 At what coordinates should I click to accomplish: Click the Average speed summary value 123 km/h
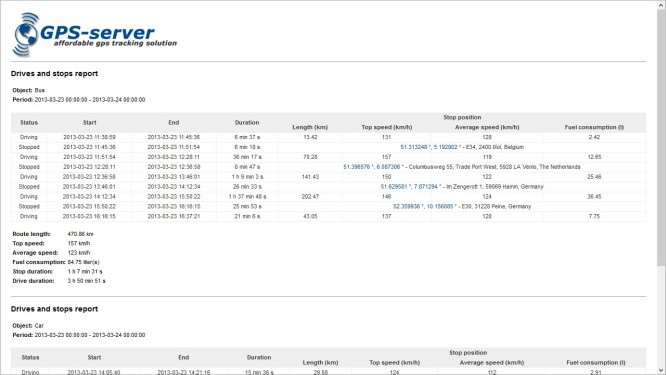[x=79, y=253]
